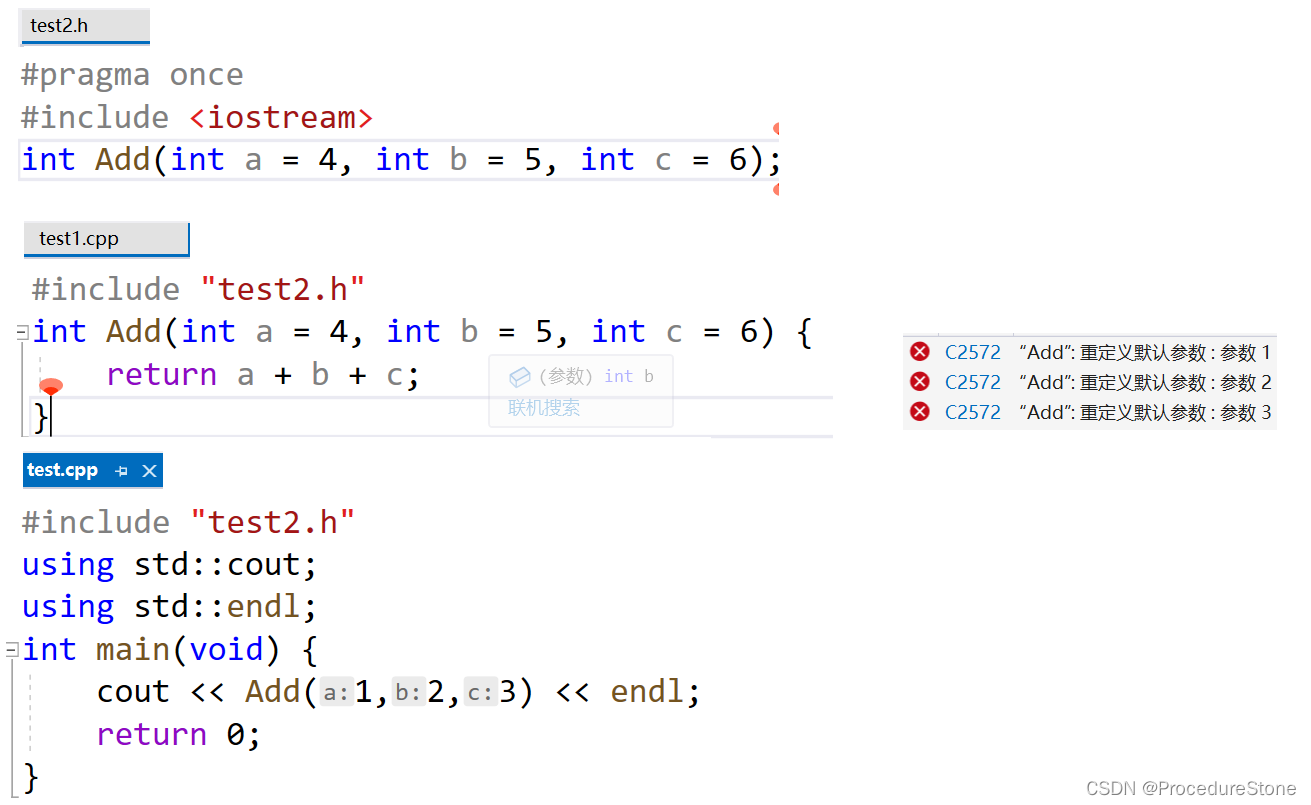Click #pragma once line in test2.h
The image size is (1311, 805).
[x=132, y=75]
